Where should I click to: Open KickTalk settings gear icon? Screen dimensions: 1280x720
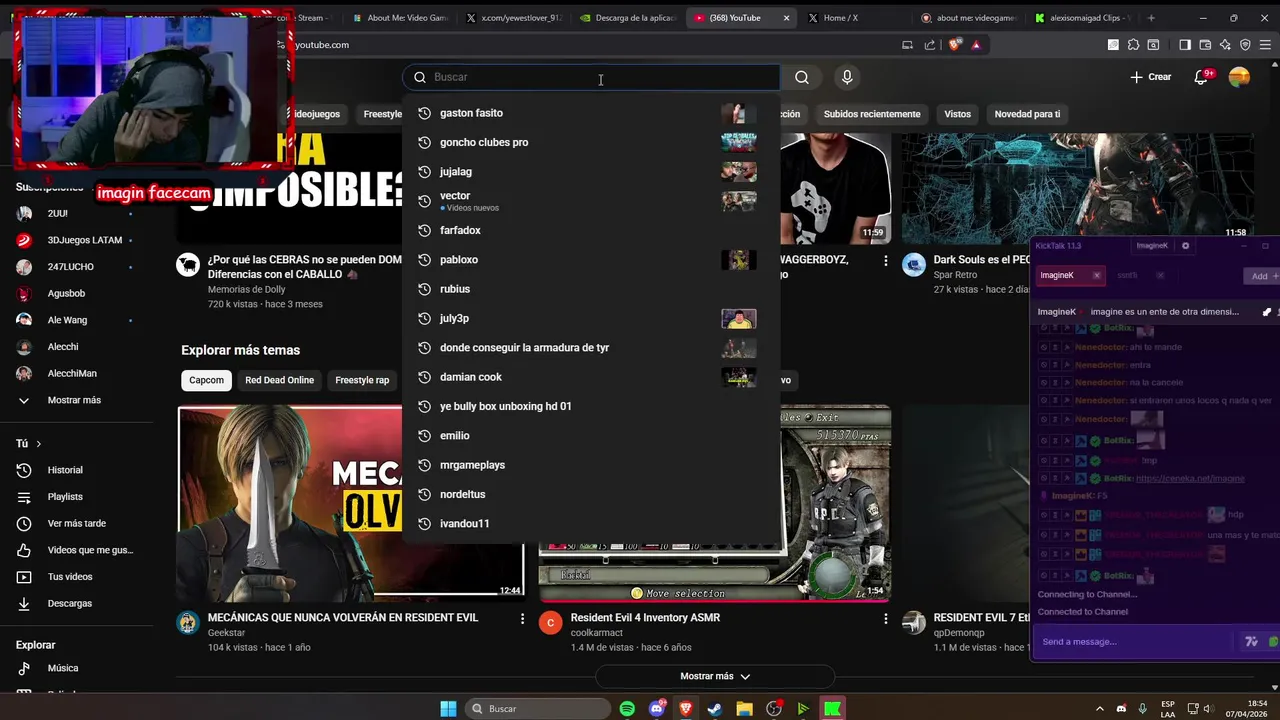pos(1186,246)
